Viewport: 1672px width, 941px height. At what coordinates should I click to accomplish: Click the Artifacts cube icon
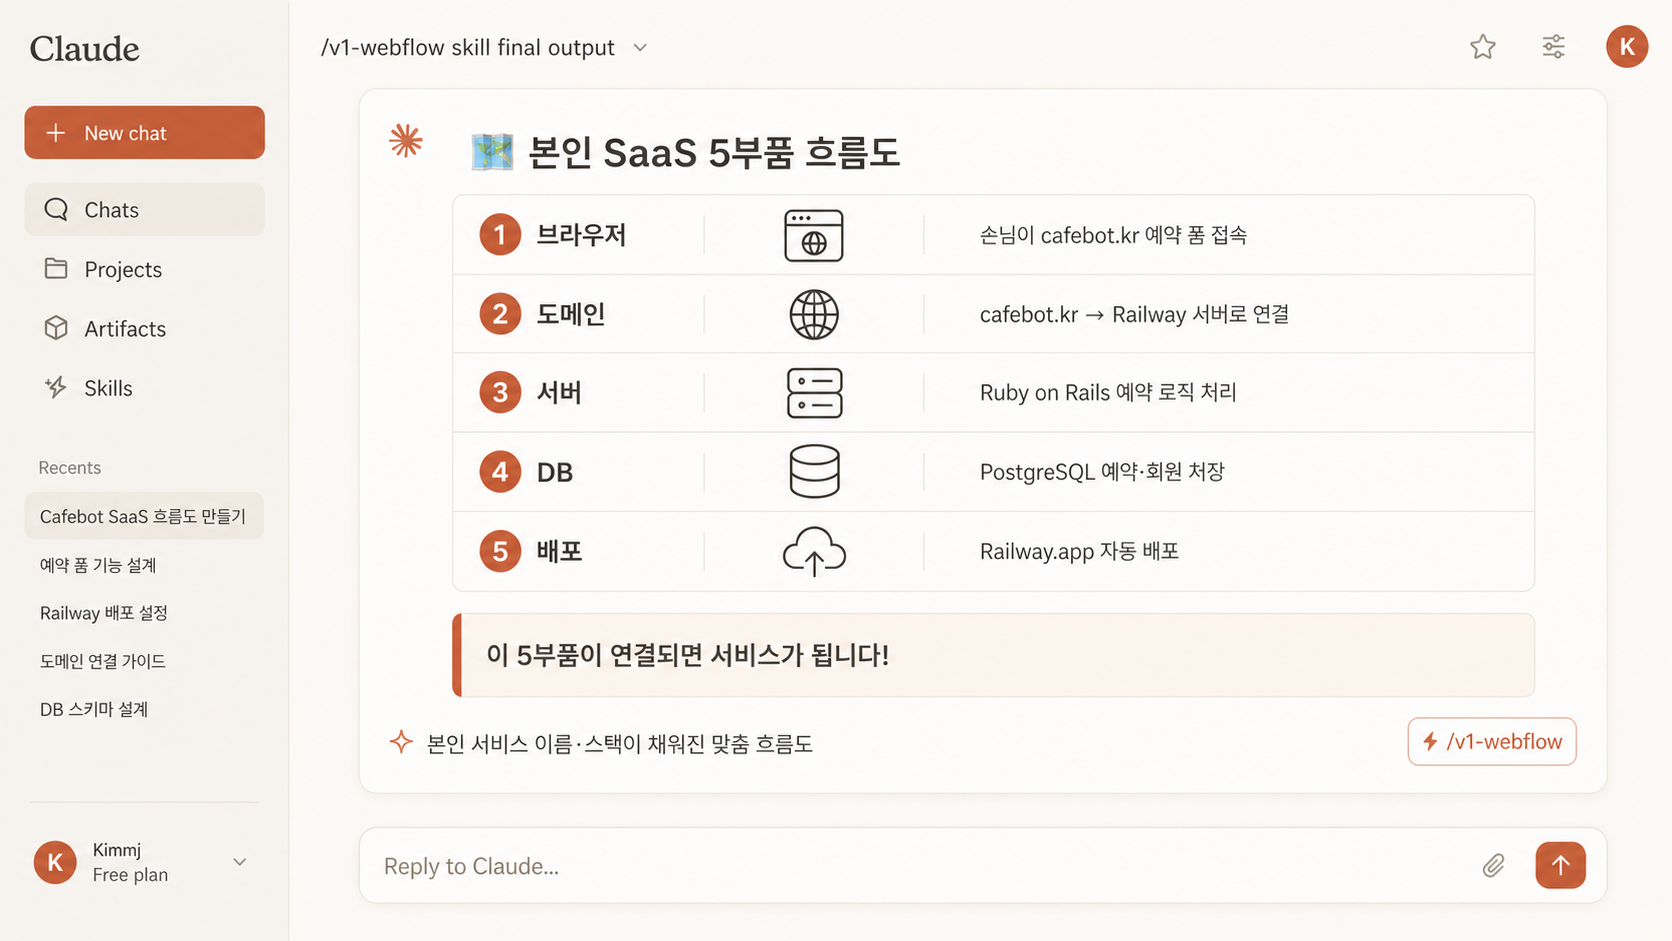point(56,328)
